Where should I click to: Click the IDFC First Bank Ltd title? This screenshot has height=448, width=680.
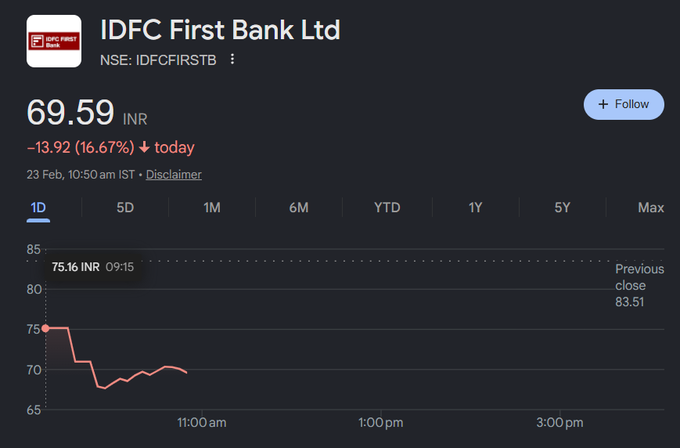click(x=220, y=29)
